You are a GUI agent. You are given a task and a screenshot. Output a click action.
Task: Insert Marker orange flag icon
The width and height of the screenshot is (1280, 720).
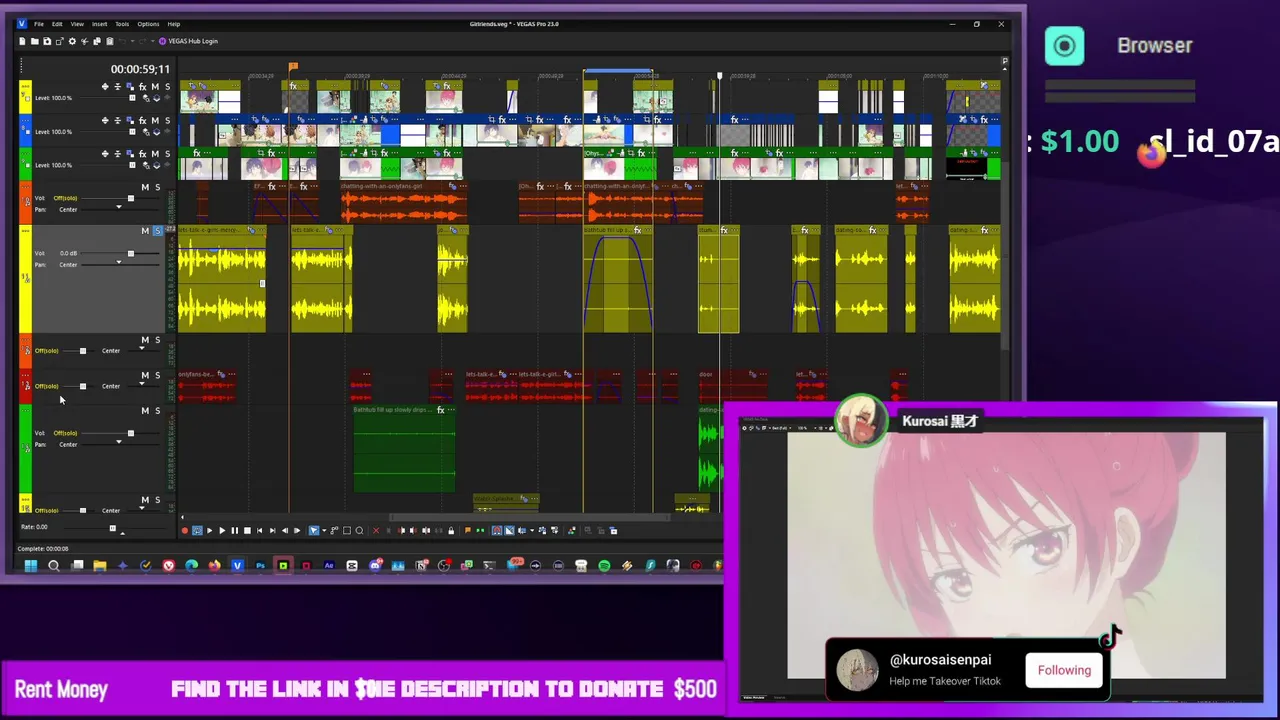pos(468,530)
